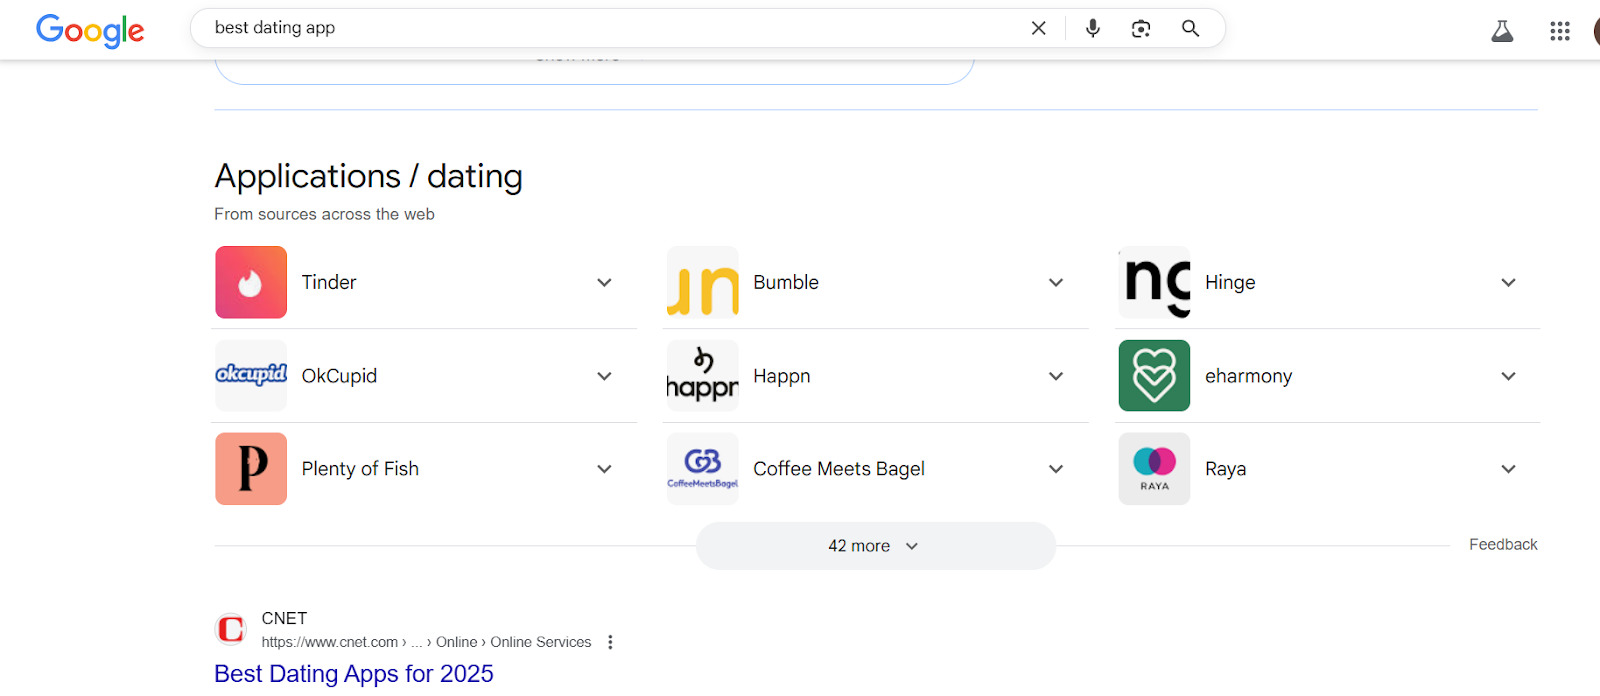Expand the Hinge entry chevron
Viewport: 1600px width, 696px height.
pyautogui.click(x=1508, y=282)
